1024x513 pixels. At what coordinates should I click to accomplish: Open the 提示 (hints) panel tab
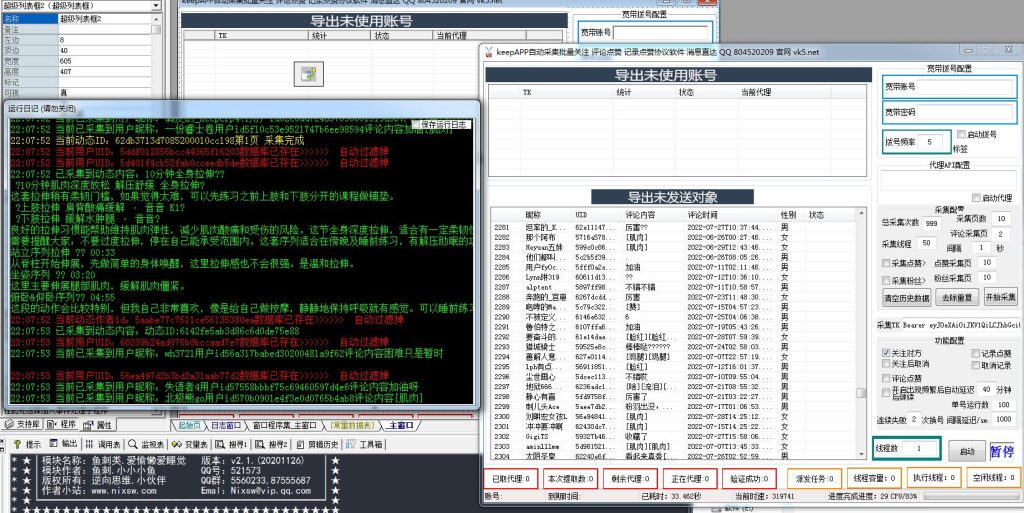(27, 444)
